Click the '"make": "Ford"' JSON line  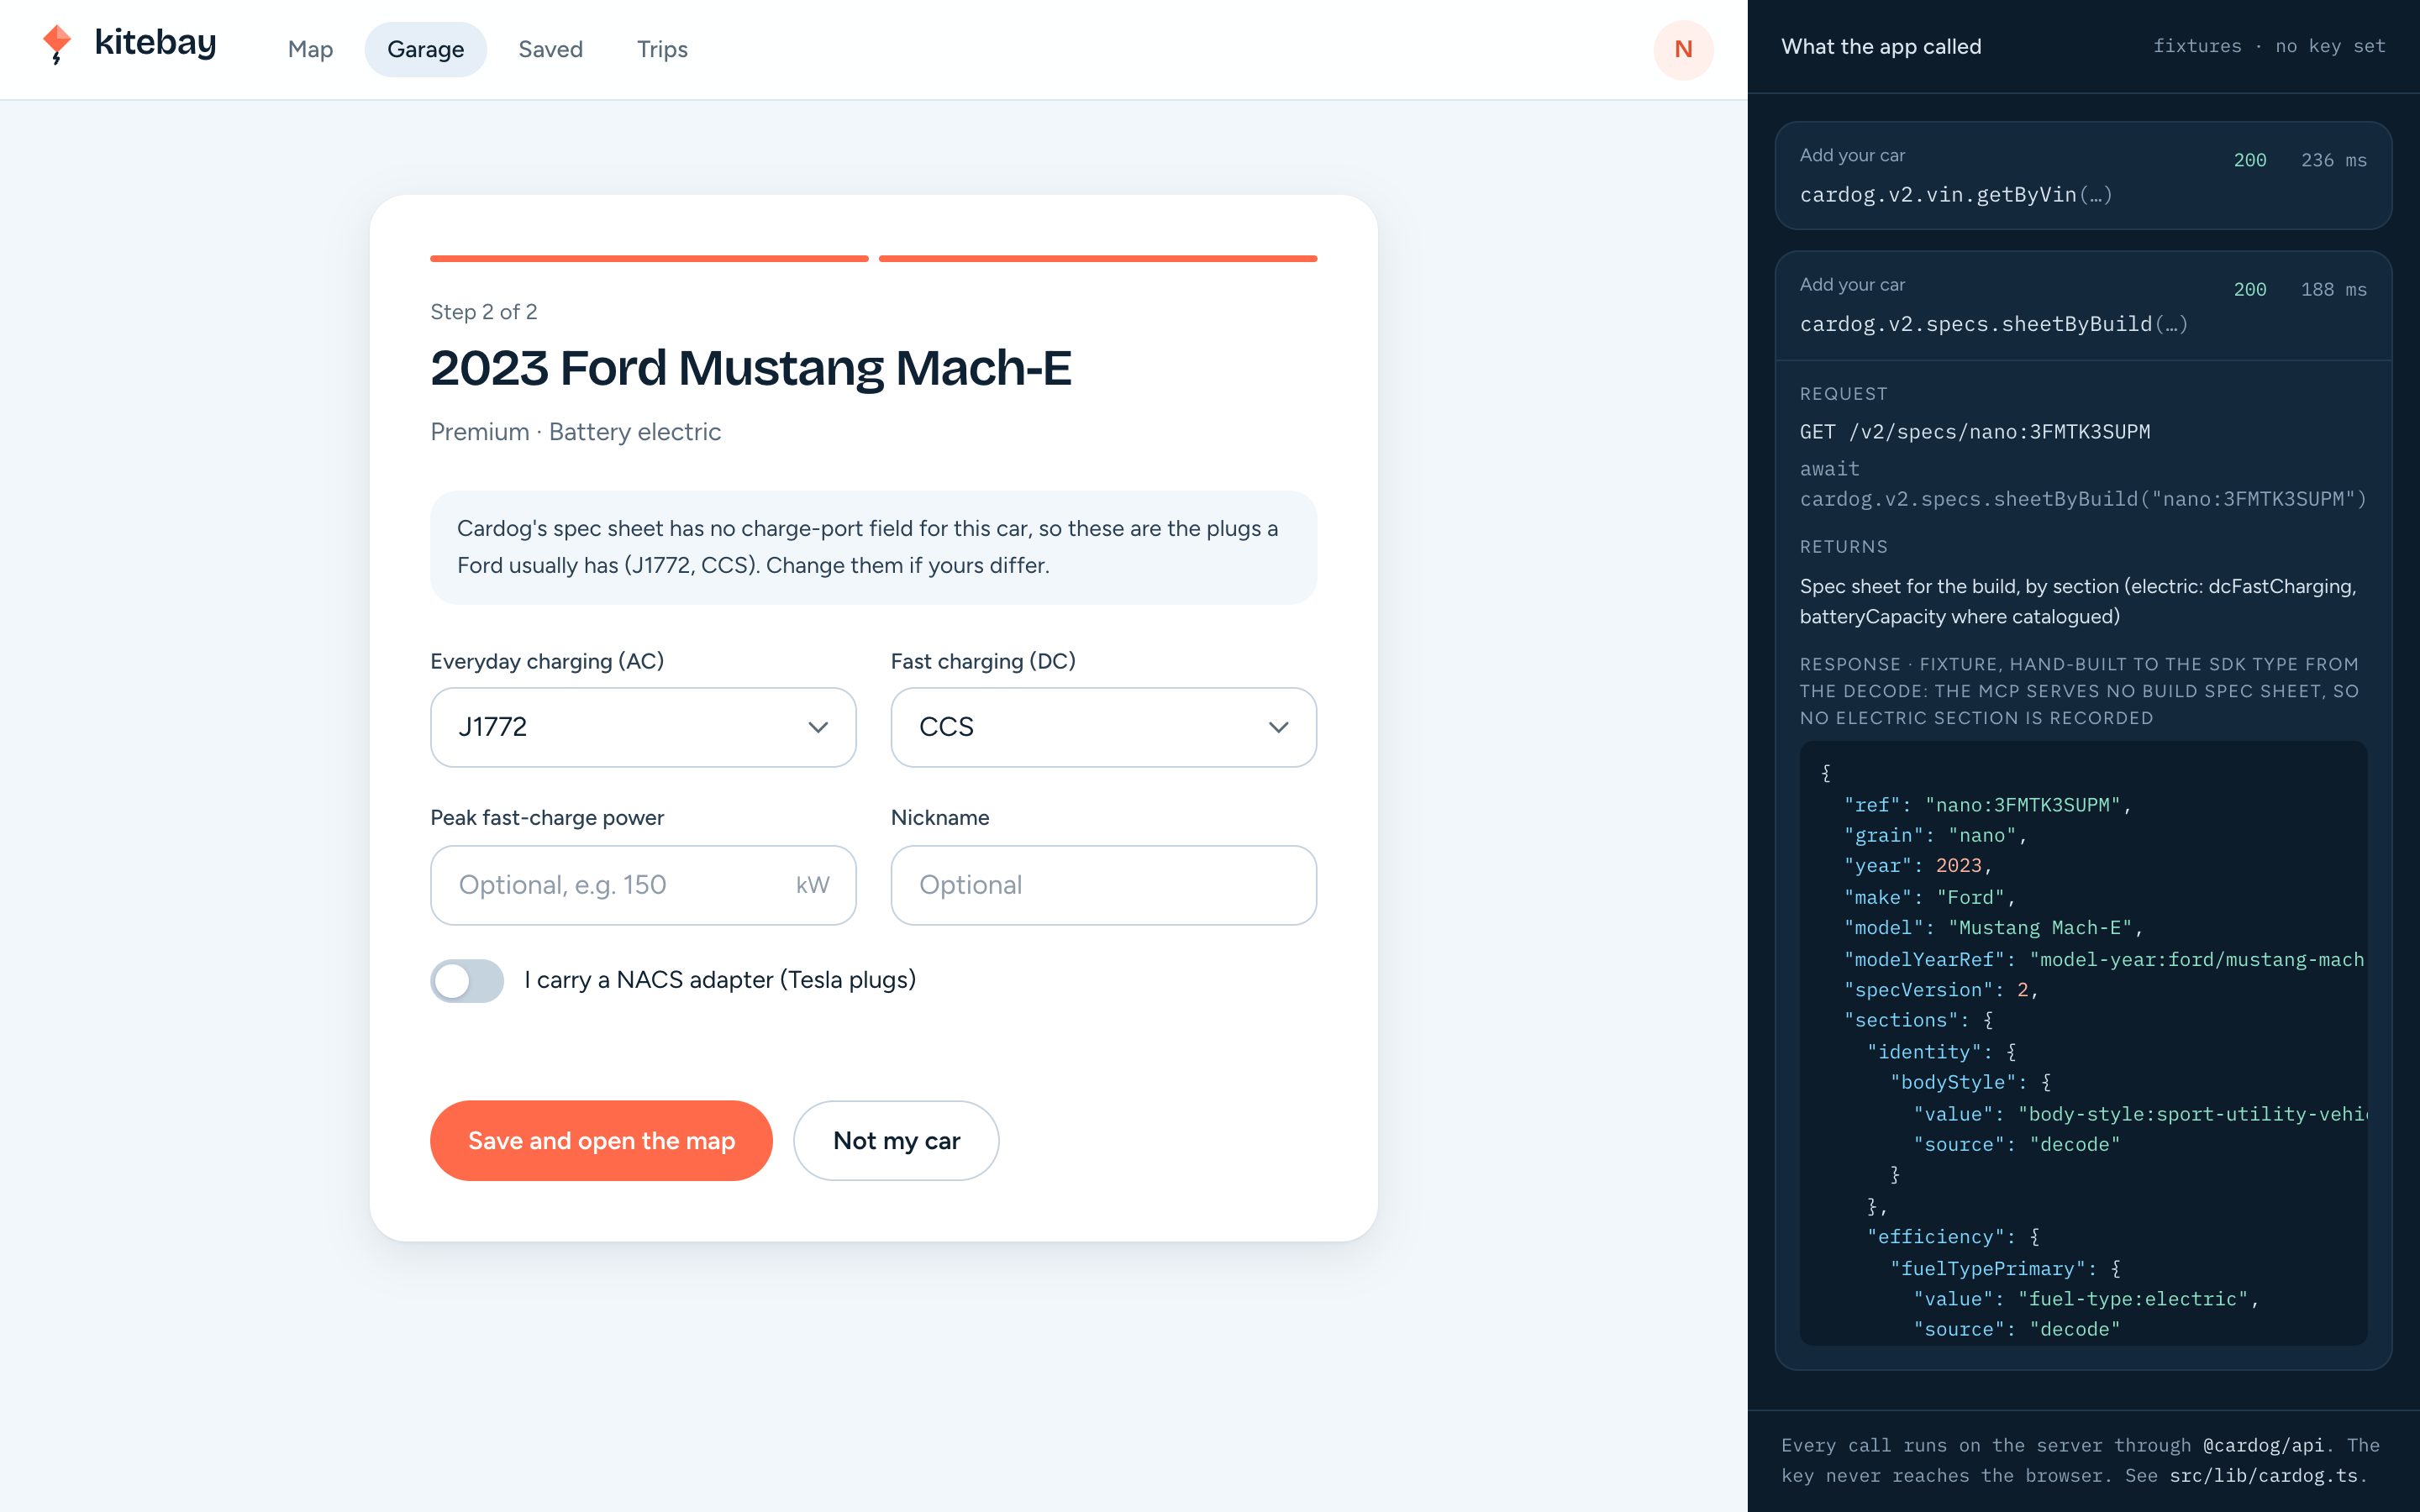coord(1929,897)
